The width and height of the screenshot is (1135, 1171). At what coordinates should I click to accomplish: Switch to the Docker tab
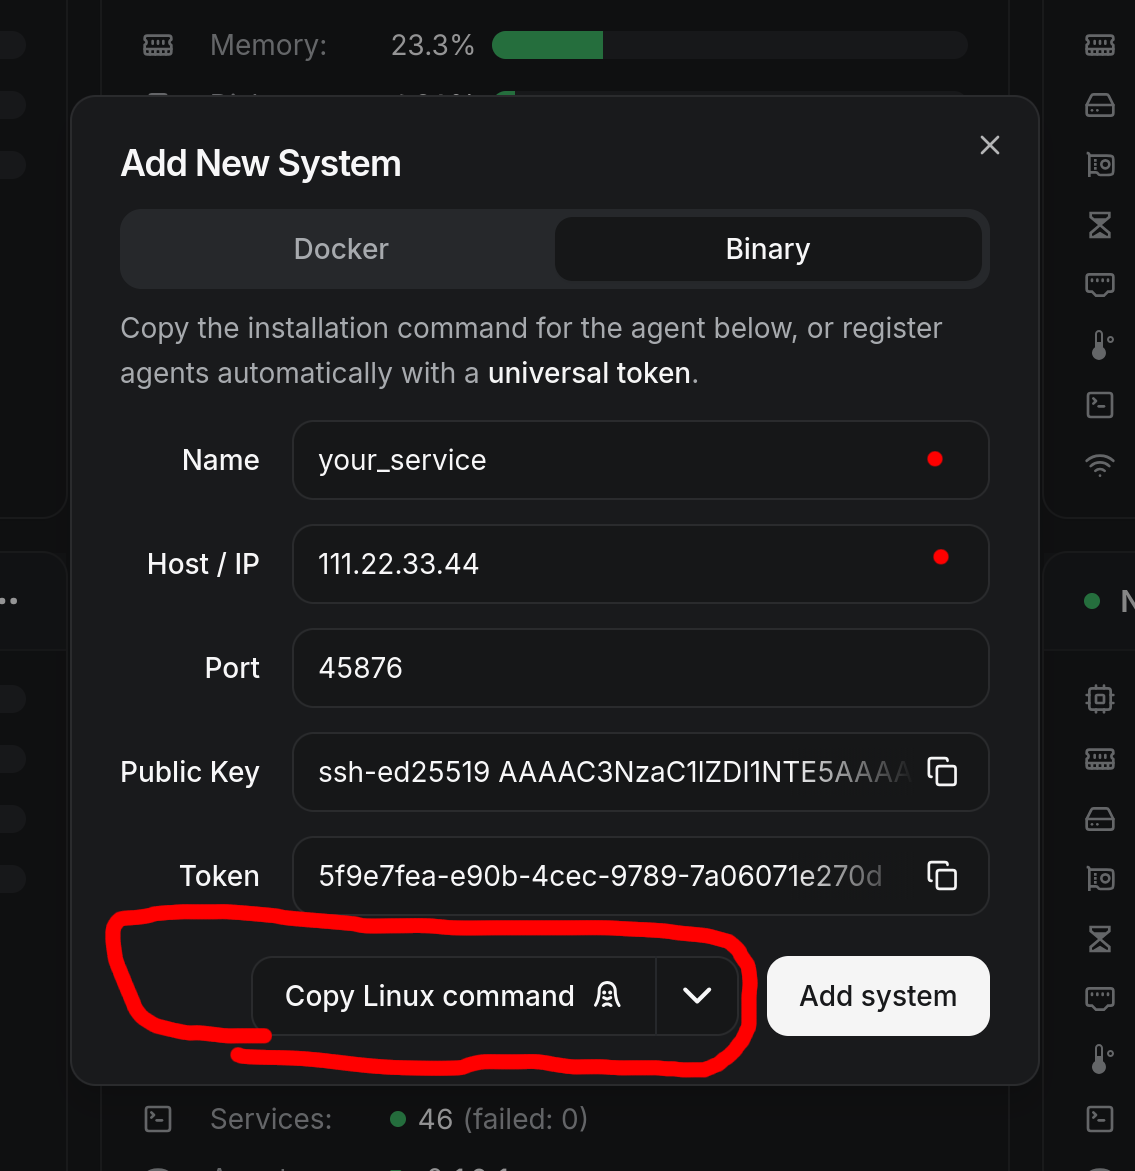click(x=340, y=249)
